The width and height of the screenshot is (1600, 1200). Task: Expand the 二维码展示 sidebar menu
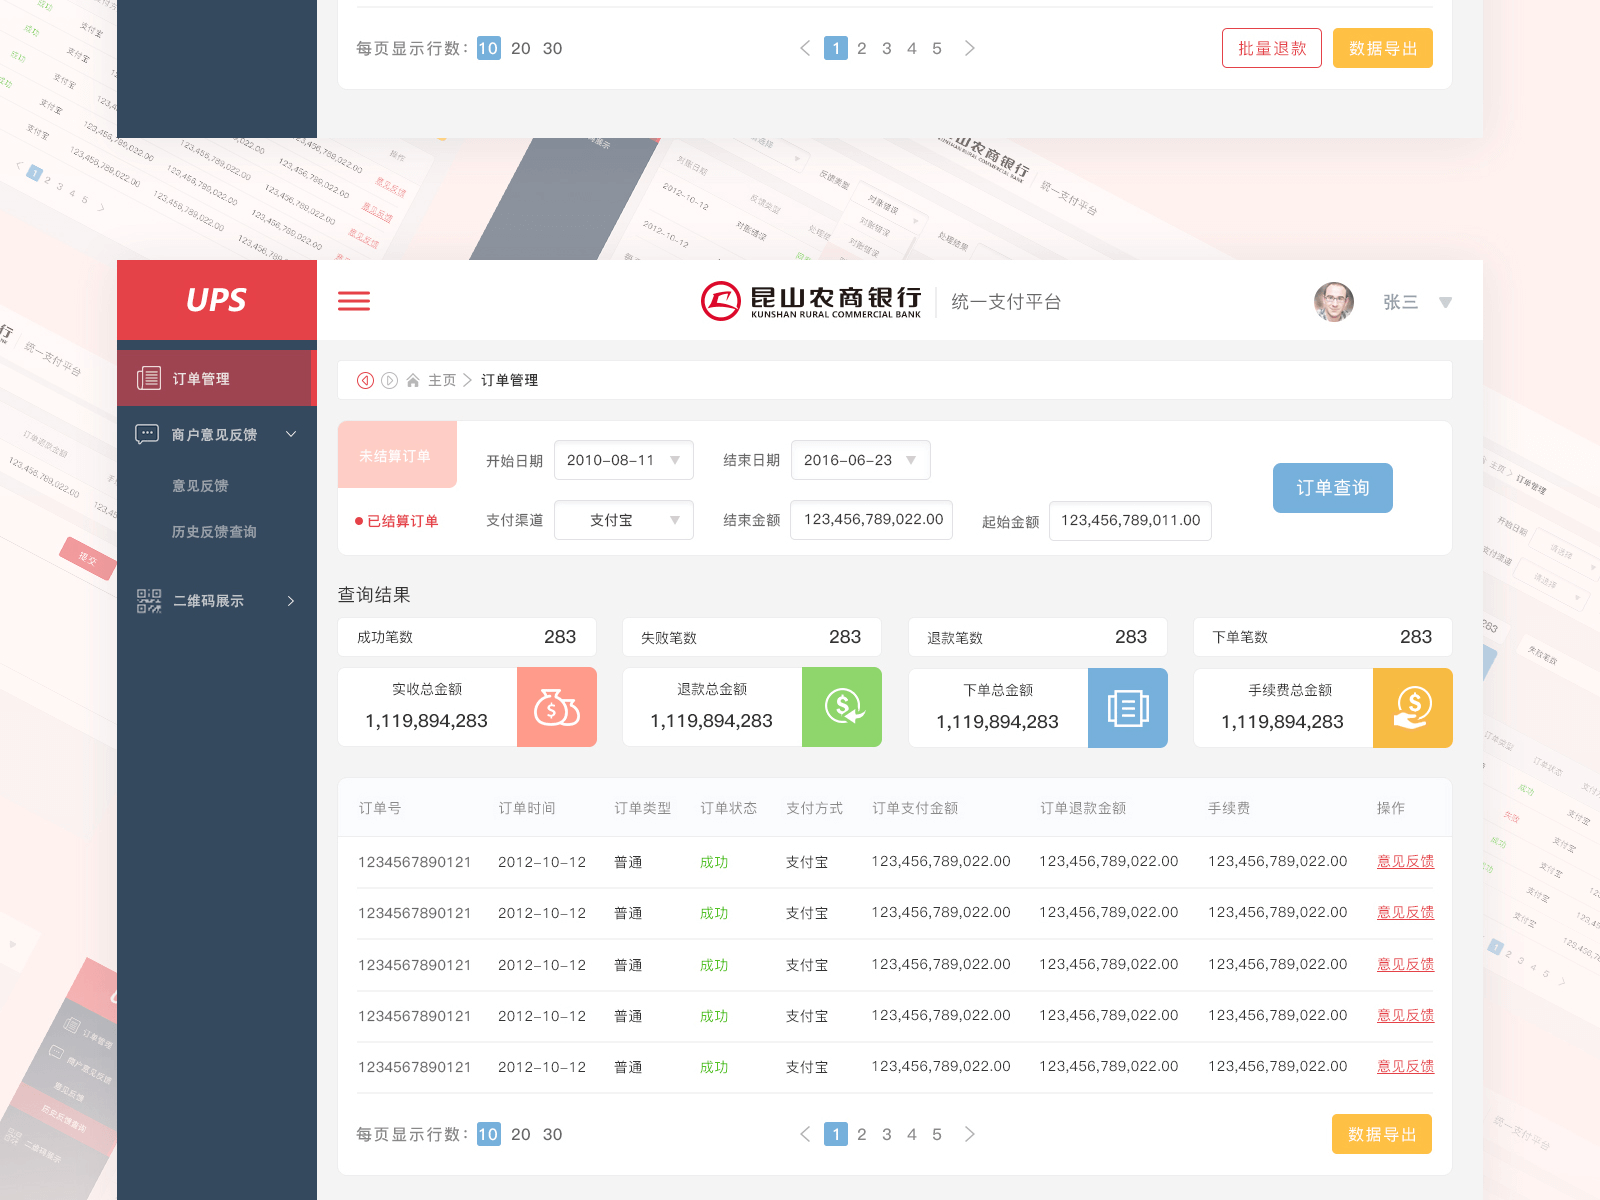coord(217,600)
